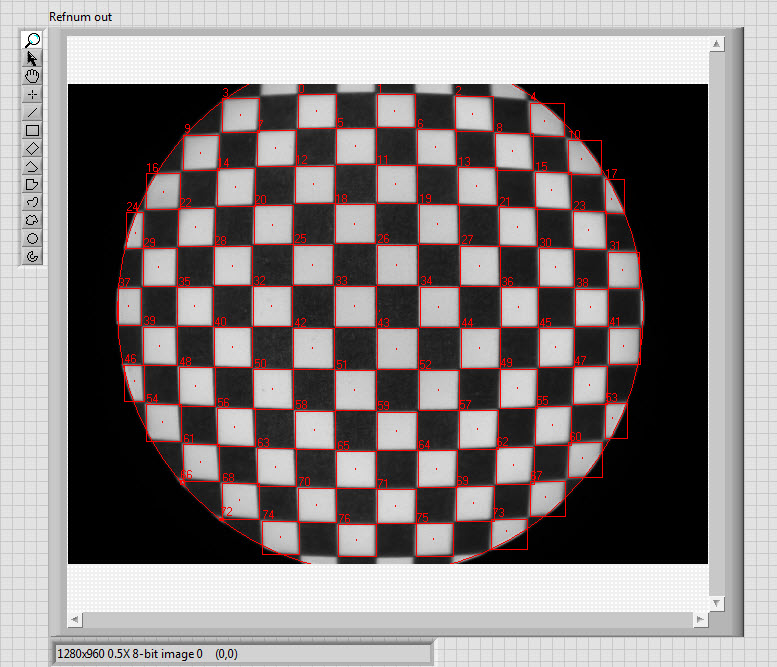Select the Line drawing tool
Image resolution: width=777 pixels, height=667 pixels.
(32, 112)
